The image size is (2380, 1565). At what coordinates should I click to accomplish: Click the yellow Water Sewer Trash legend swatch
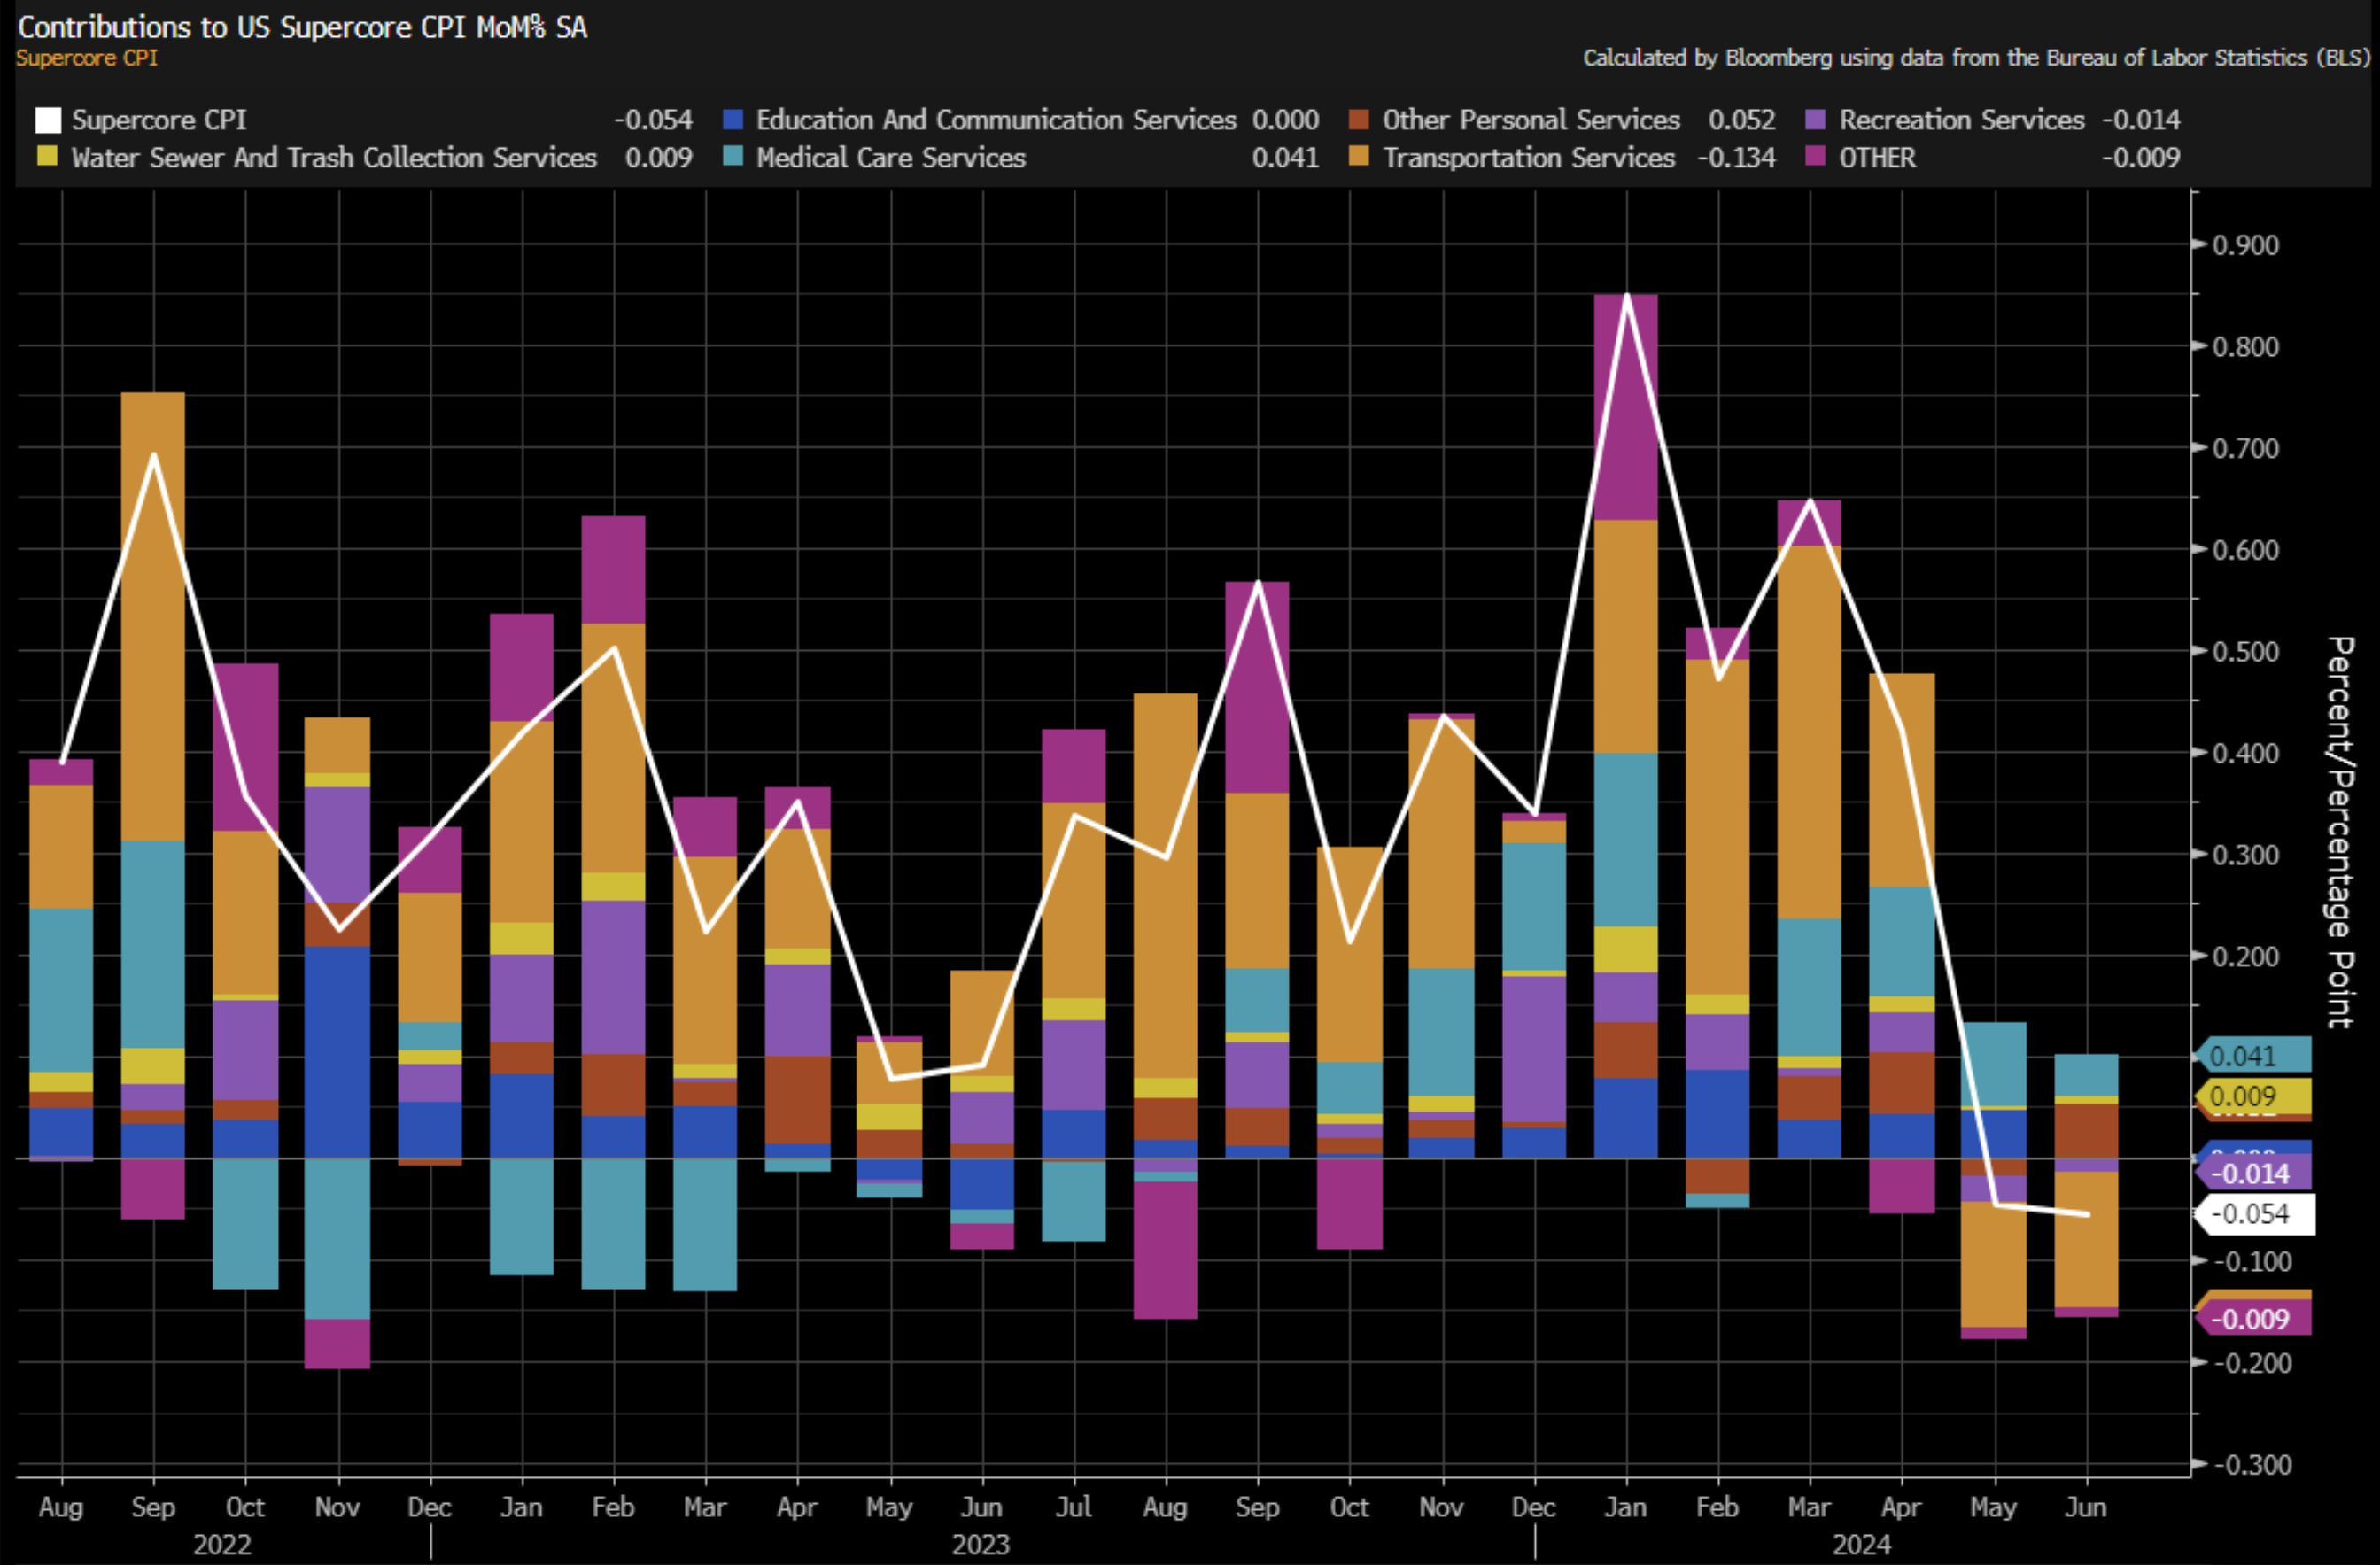coord(47,157)
